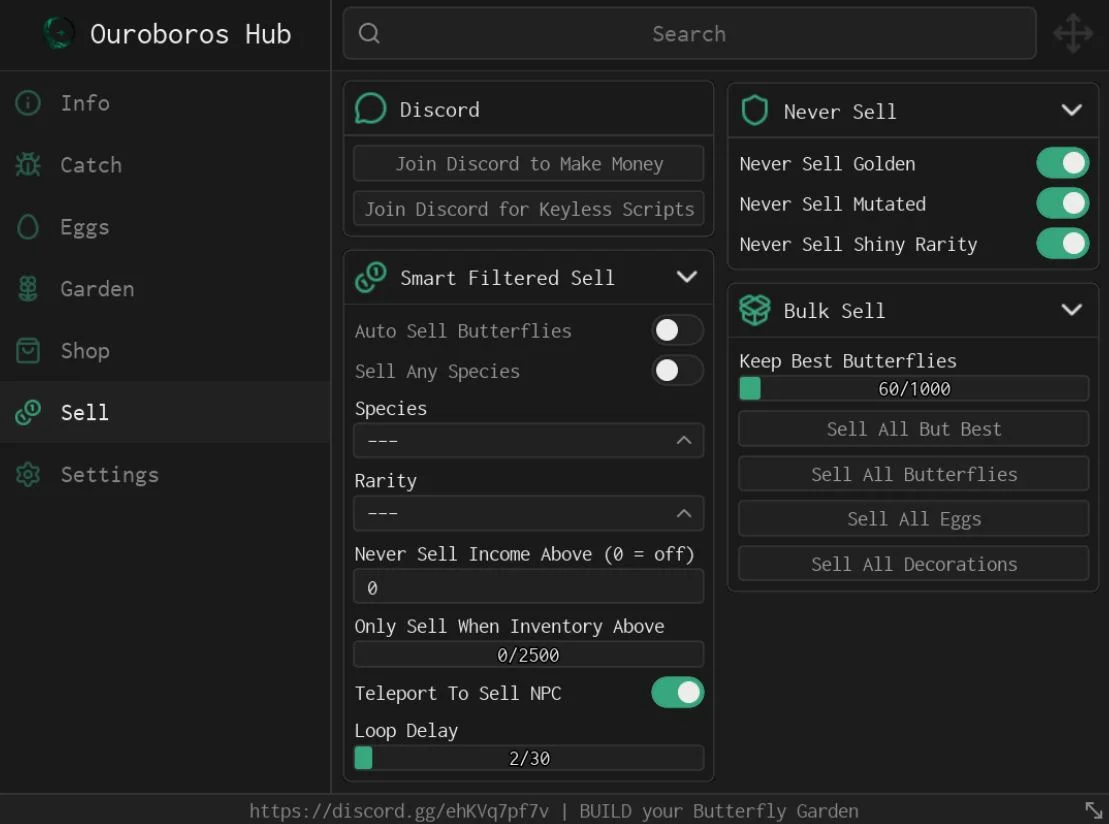Click the gear icon beside Settings
Image resolution: width=1109 pixels, height=824 pixels.
tap(28, 475)
